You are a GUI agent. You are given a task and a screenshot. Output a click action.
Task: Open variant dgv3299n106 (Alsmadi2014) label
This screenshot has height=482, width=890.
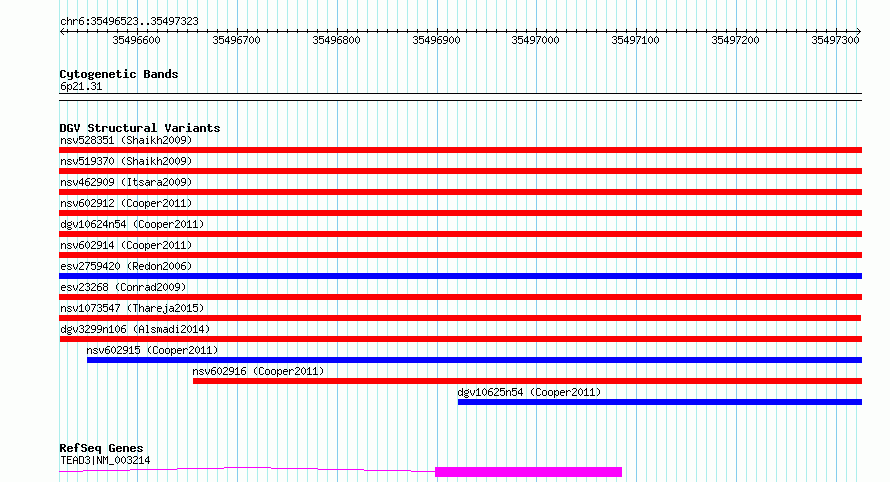click(x=135, y=329)
